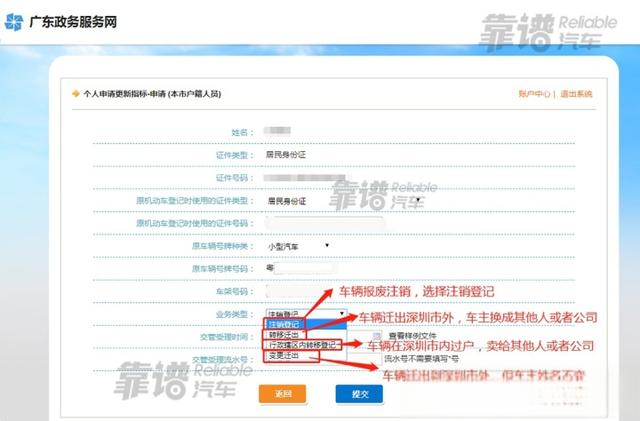
Task: Open the 账户中心 link
Action: [x=534, y=94]
